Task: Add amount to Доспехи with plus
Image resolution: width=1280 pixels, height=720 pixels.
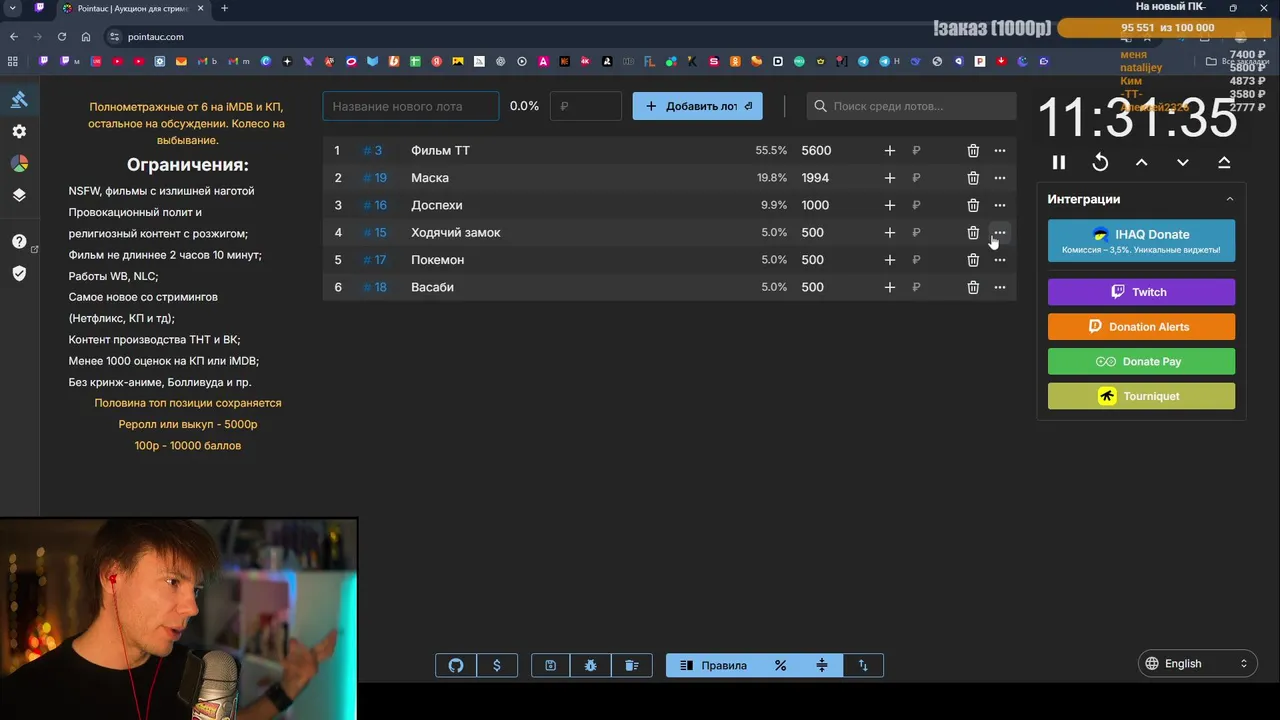Action: pyautogui.click(x=890, y=205)
